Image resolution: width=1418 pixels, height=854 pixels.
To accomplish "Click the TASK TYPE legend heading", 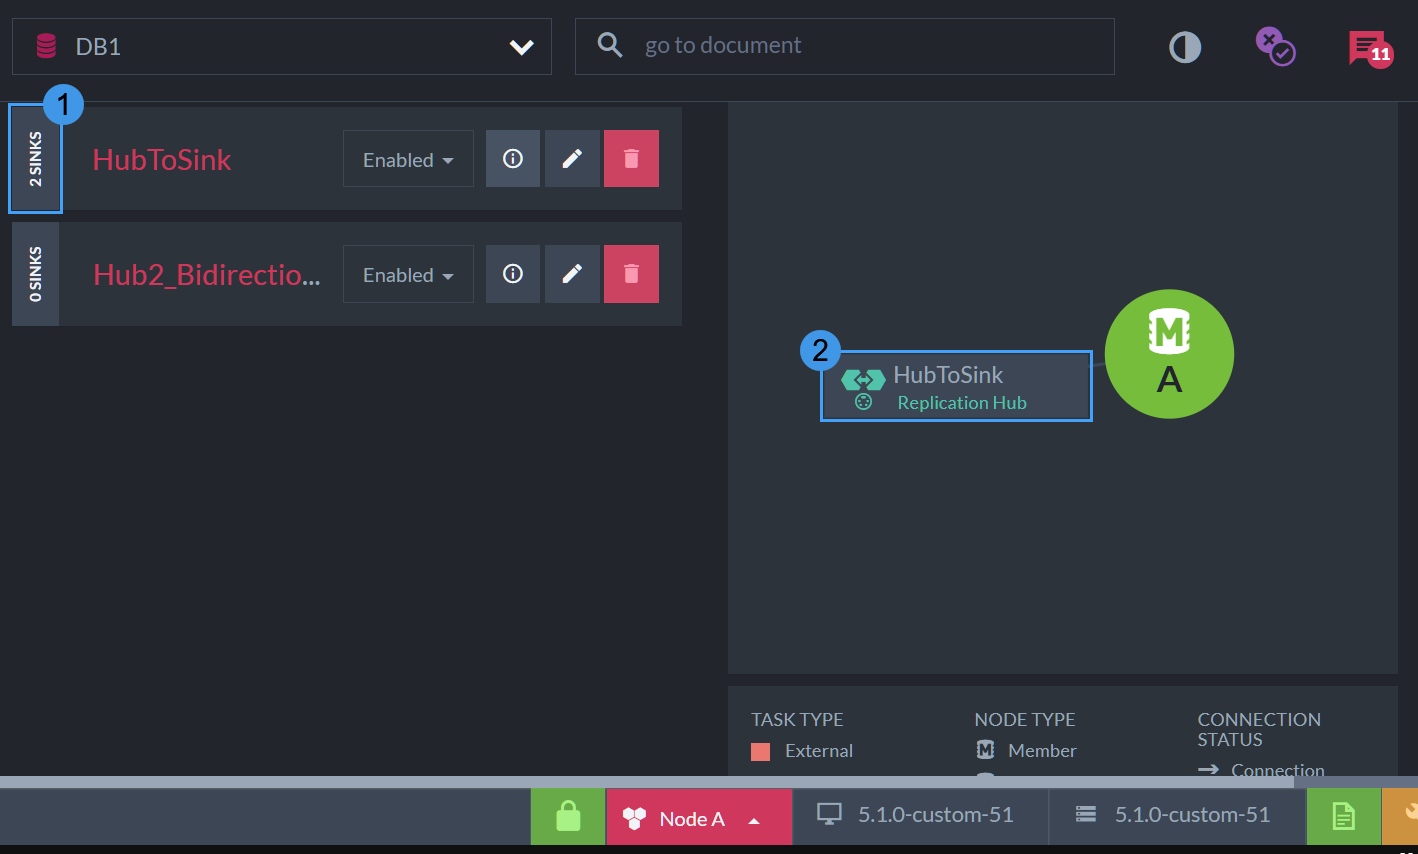I will pos(797,719).
